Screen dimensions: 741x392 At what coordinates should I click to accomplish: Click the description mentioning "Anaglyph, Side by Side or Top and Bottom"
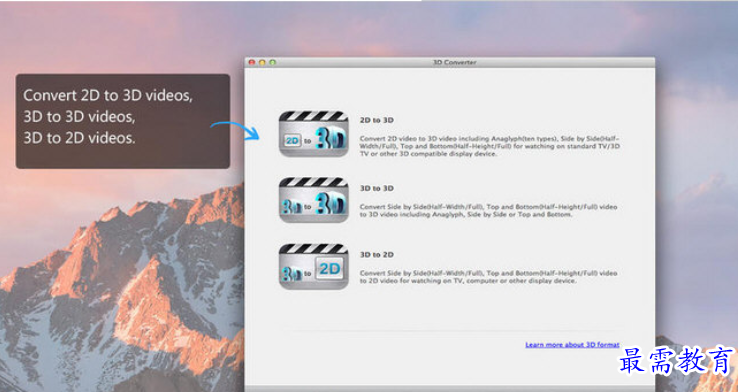488,210
